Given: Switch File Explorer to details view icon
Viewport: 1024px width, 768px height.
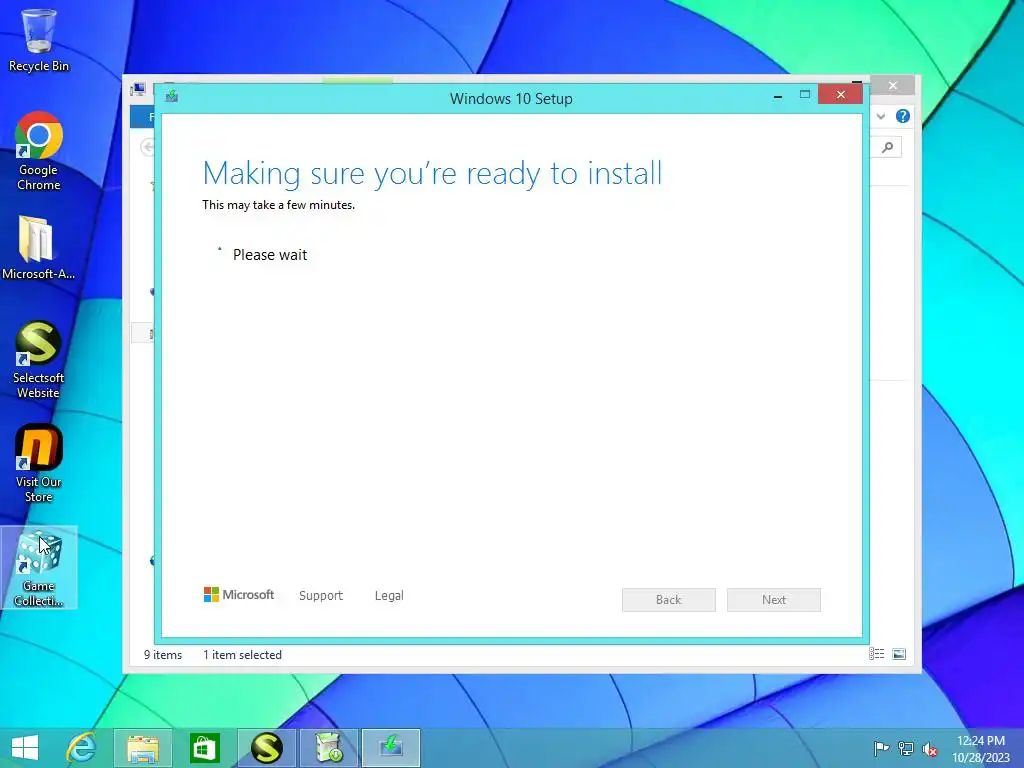Looking at the screenshot, I should [x=876, y=654].
